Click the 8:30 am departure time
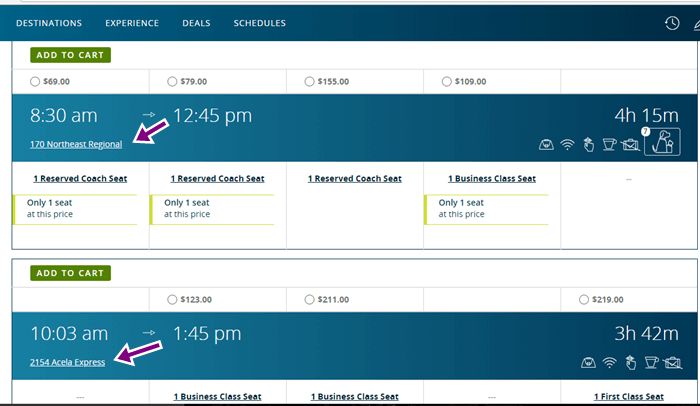The height and width of the screenshot is (406, 700). tap(63, 116)
